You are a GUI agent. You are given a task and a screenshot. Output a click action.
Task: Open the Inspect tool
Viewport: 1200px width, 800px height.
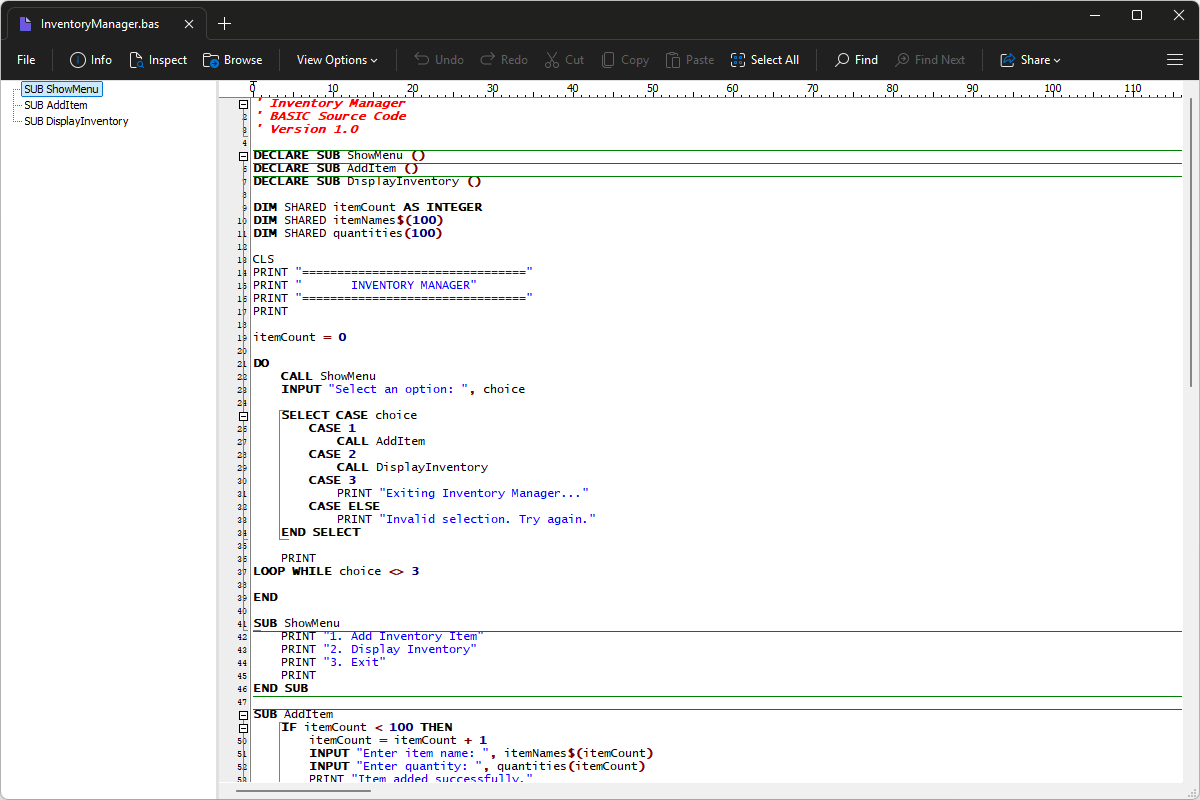[x=158, y=60]
